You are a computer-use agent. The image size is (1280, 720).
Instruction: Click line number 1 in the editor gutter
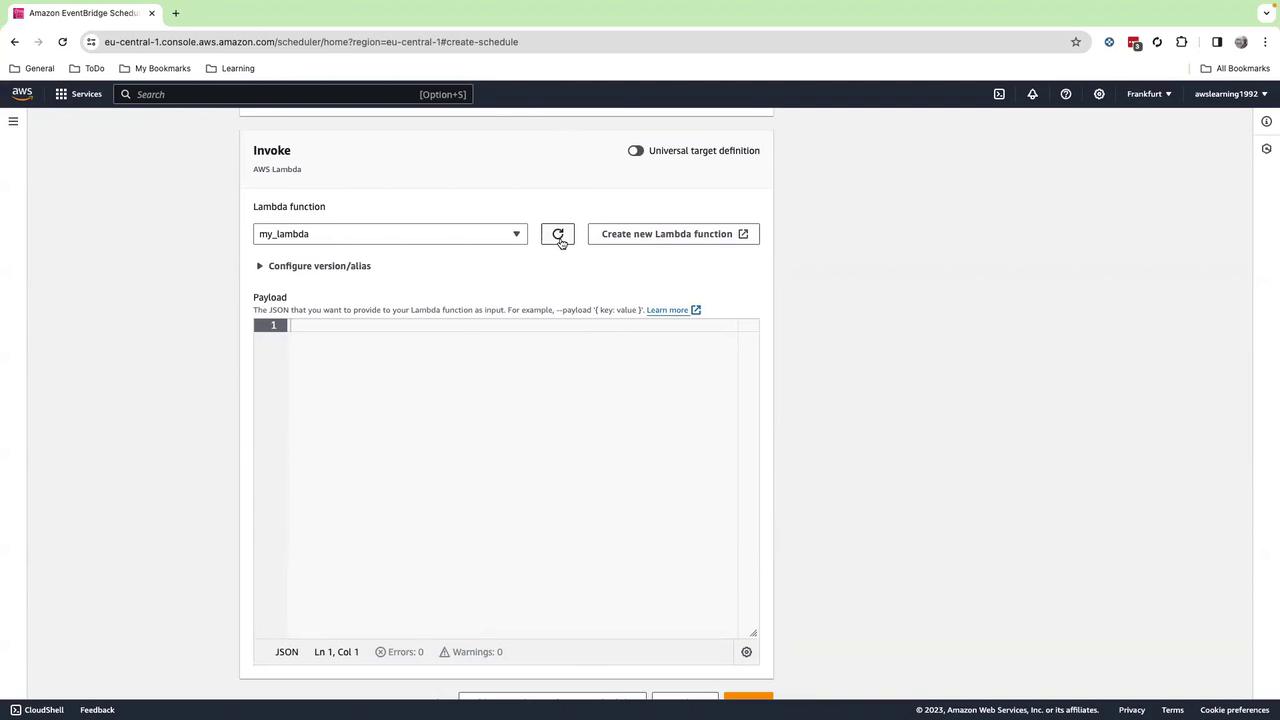pos(273,326)
